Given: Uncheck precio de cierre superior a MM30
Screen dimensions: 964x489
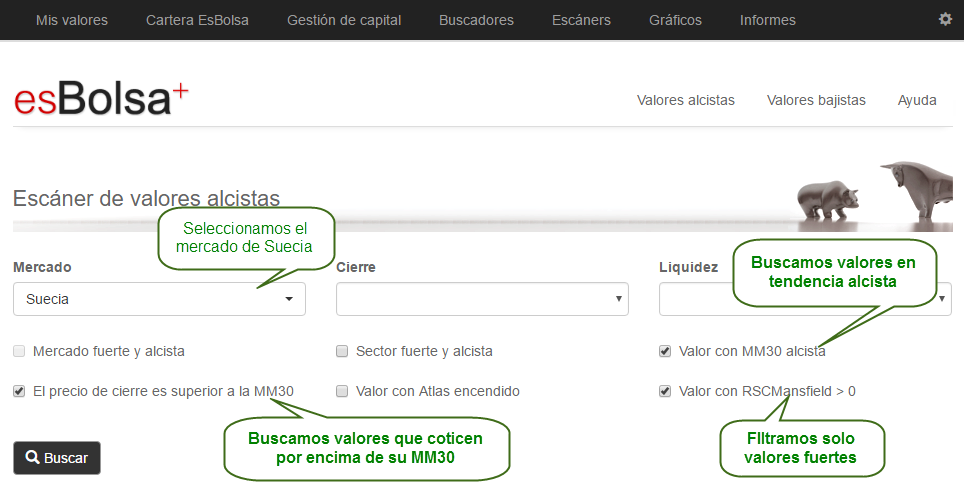Looking at the screenshot, I should 19,391.
